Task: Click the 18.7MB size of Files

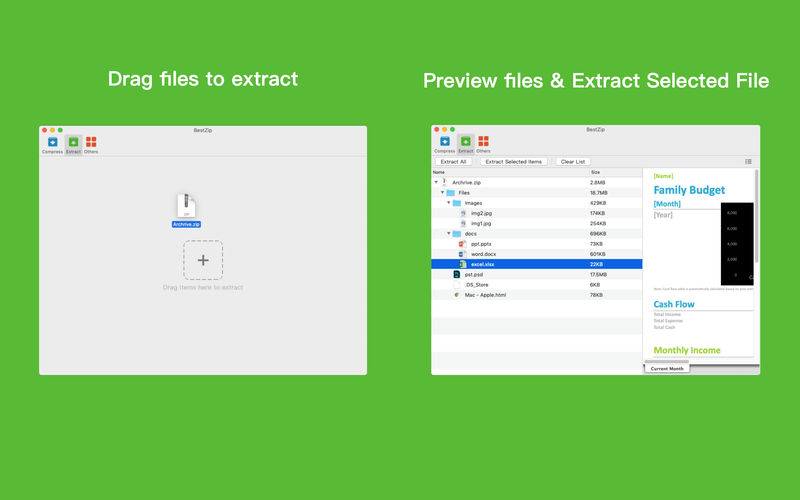Action: click(598, 193)
